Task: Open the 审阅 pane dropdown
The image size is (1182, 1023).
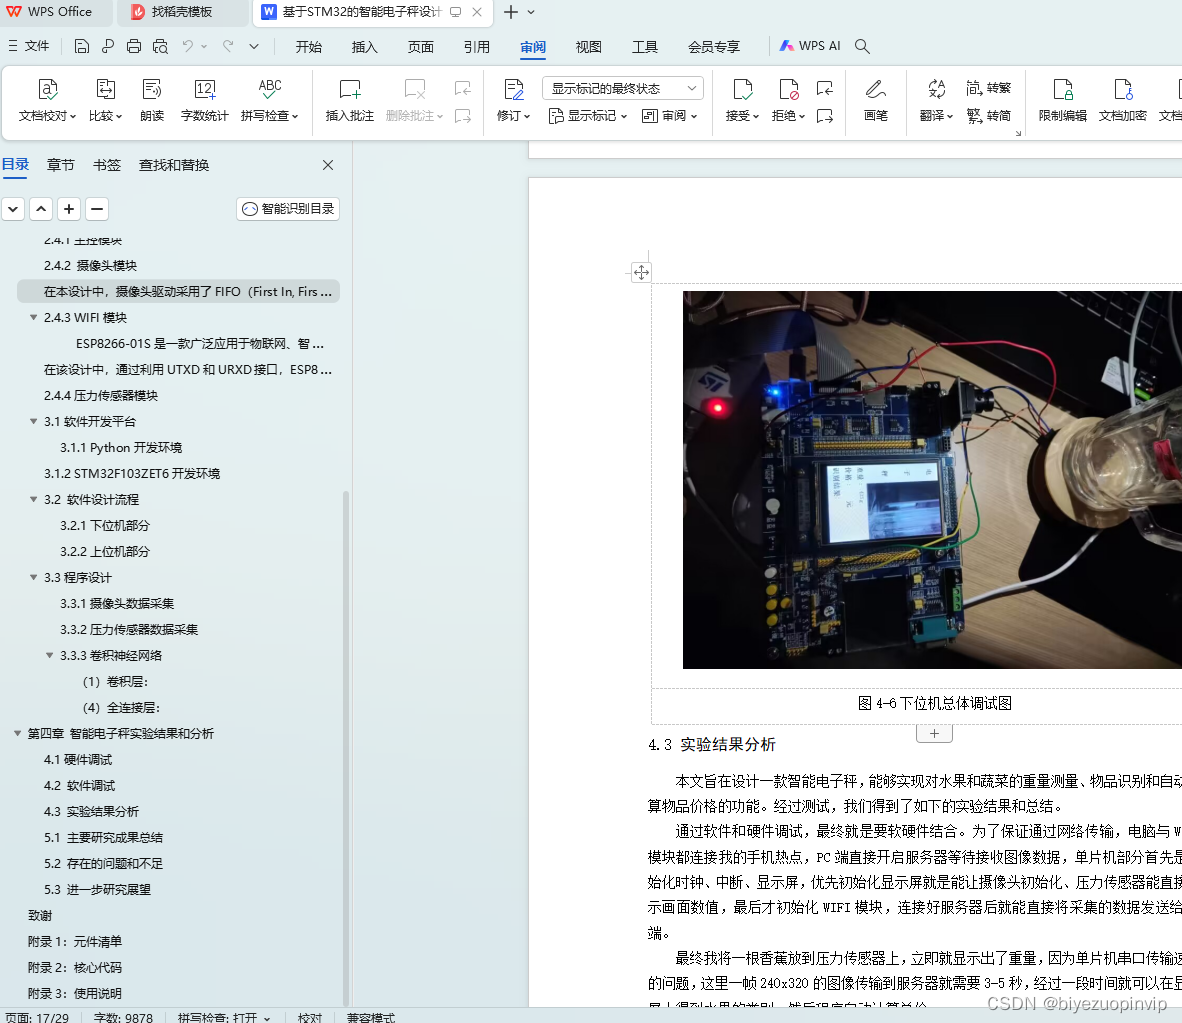Action: [x=669, y=115]
